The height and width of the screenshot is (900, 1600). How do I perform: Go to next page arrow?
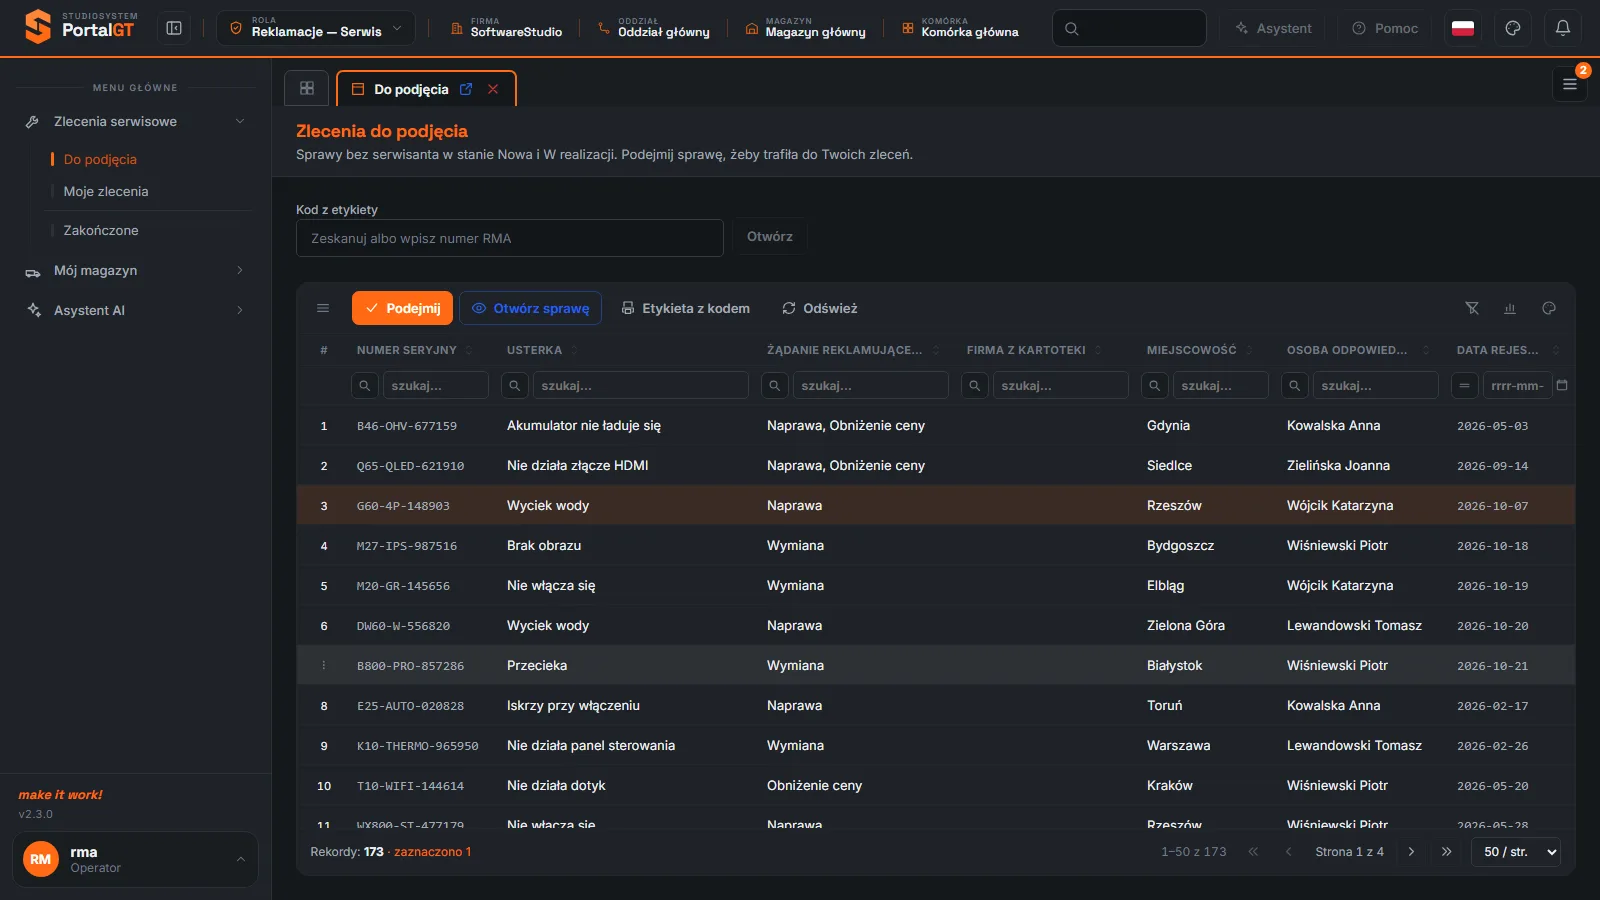pyautogui.click(x=1411, y=852)
